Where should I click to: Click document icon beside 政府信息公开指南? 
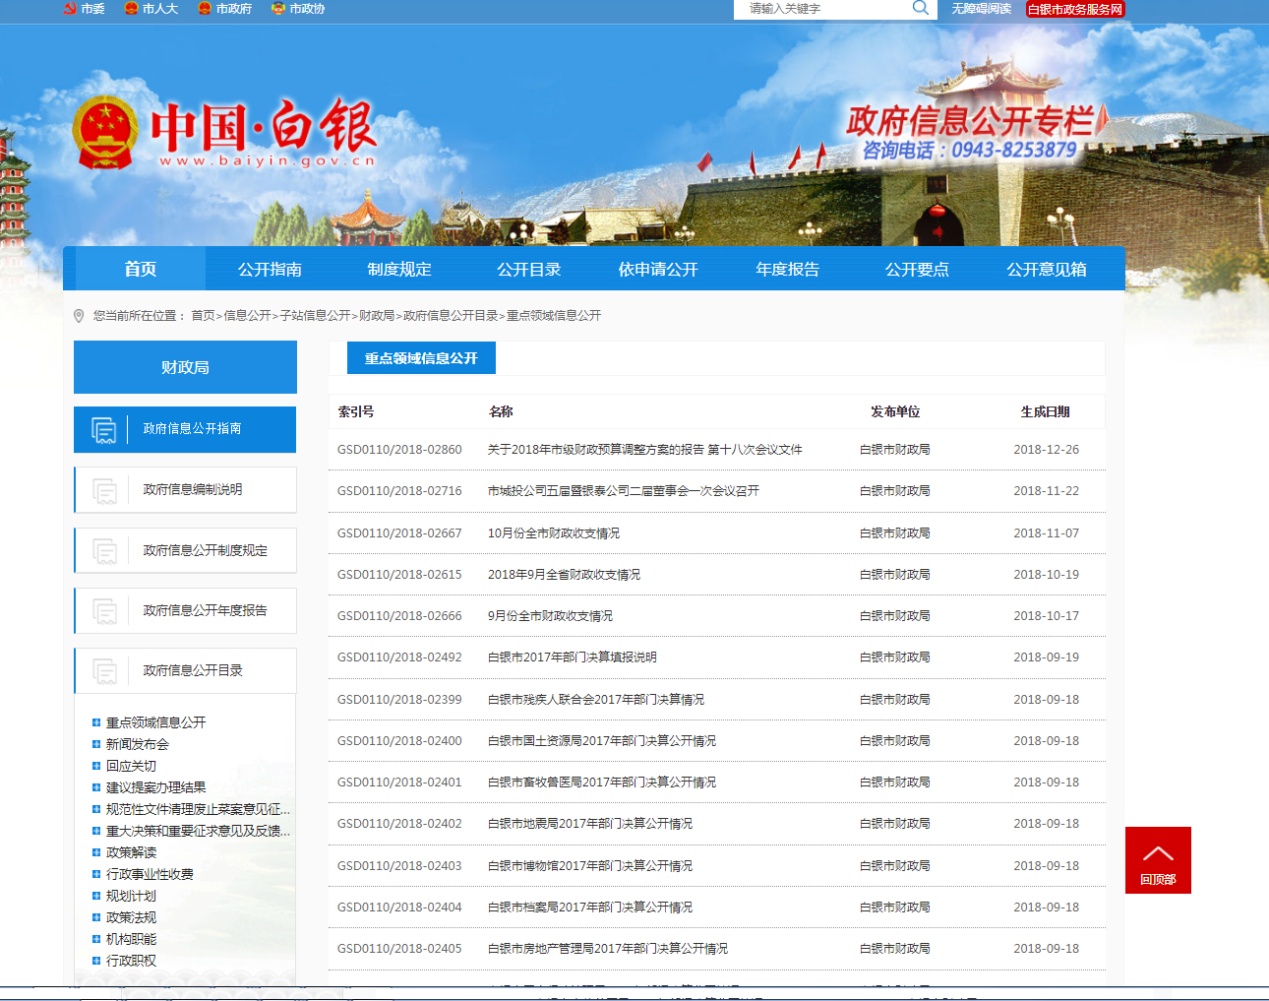104,429
